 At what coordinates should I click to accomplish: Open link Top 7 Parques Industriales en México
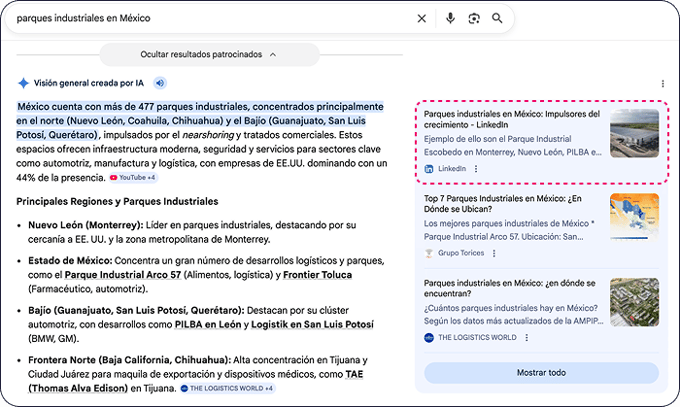[503, 204]
